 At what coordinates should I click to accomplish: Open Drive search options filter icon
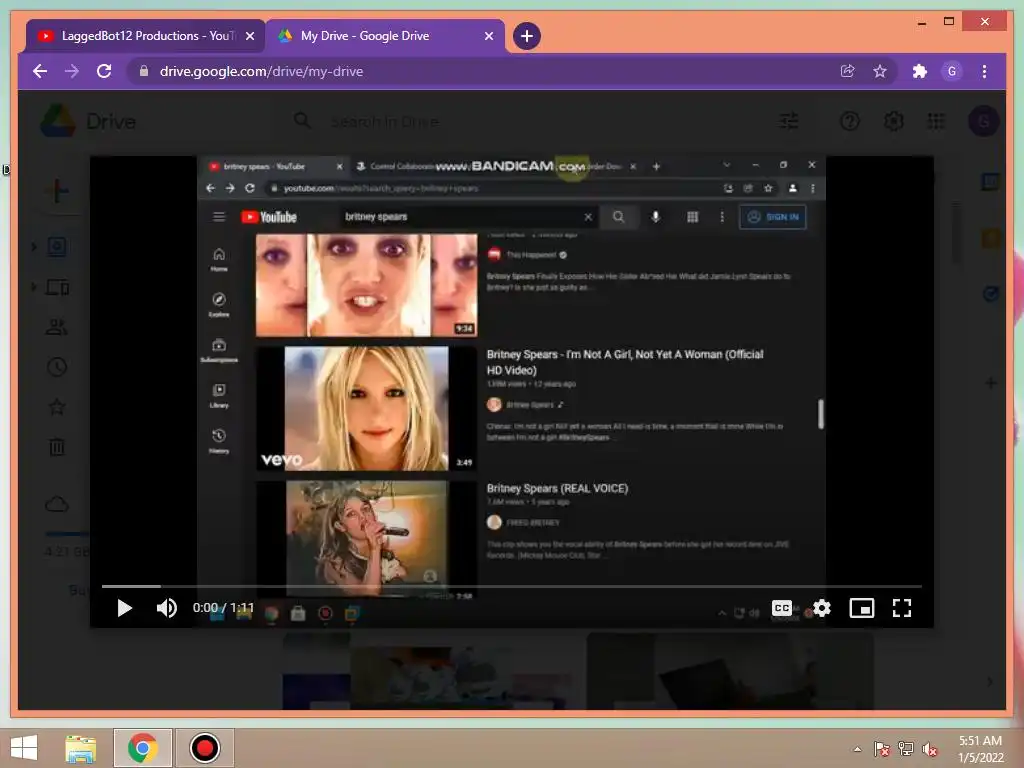(x=789, y=121)
